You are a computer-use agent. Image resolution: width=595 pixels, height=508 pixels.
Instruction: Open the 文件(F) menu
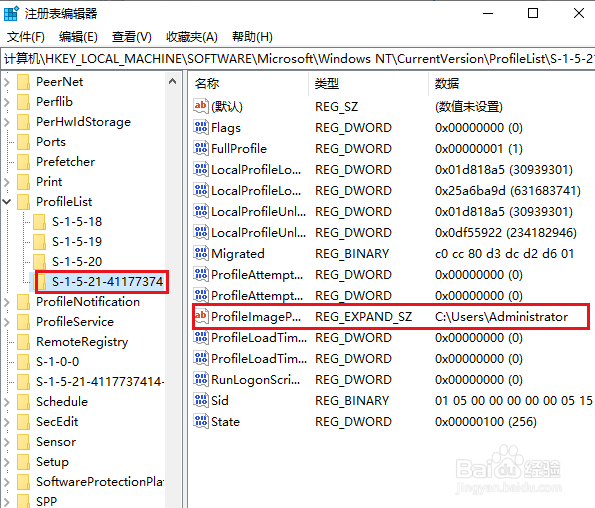26,37
